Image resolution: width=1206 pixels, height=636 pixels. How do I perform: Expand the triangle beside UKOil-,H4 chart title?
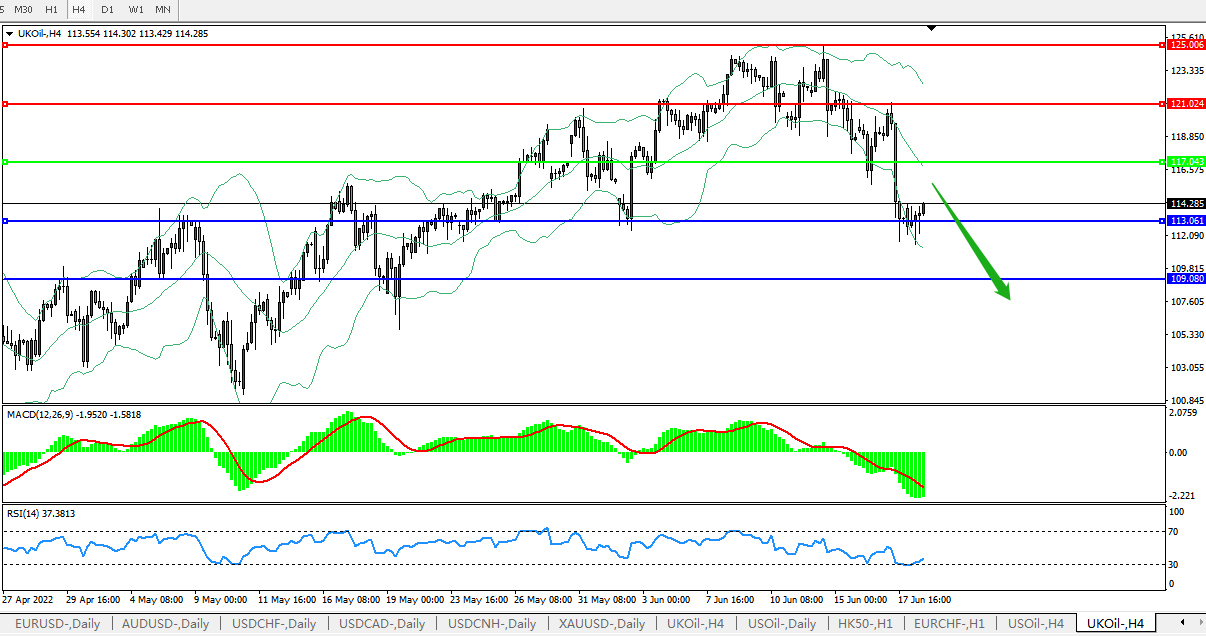(10, 33)
